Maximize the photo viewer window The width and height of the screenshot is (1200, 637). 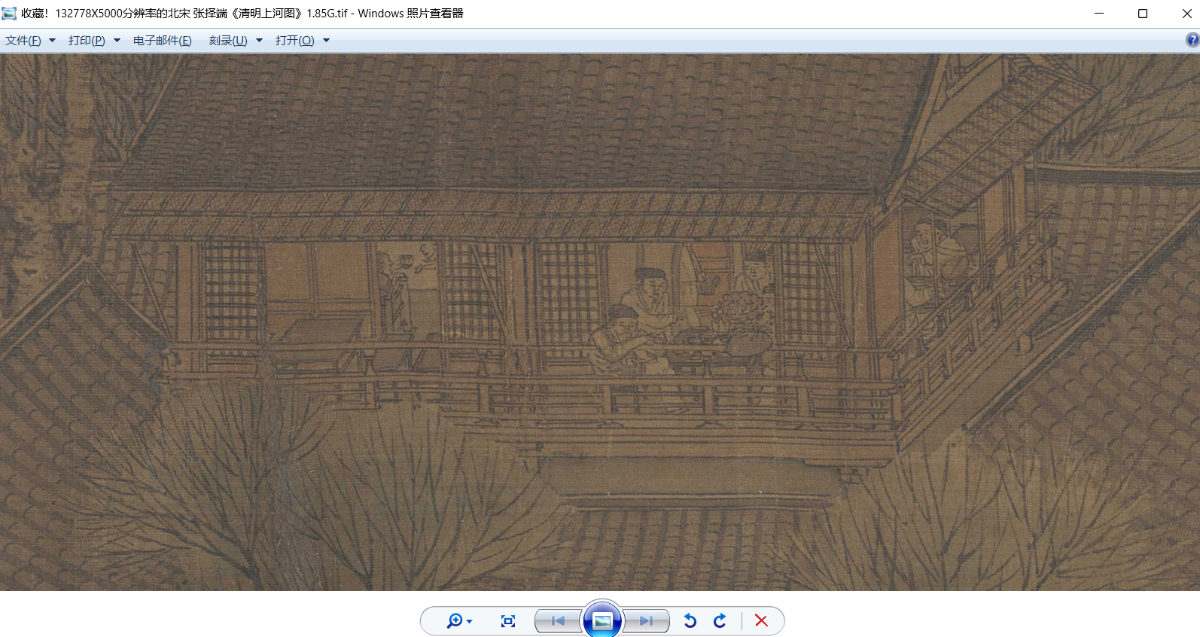click(x=1142, y=13)
